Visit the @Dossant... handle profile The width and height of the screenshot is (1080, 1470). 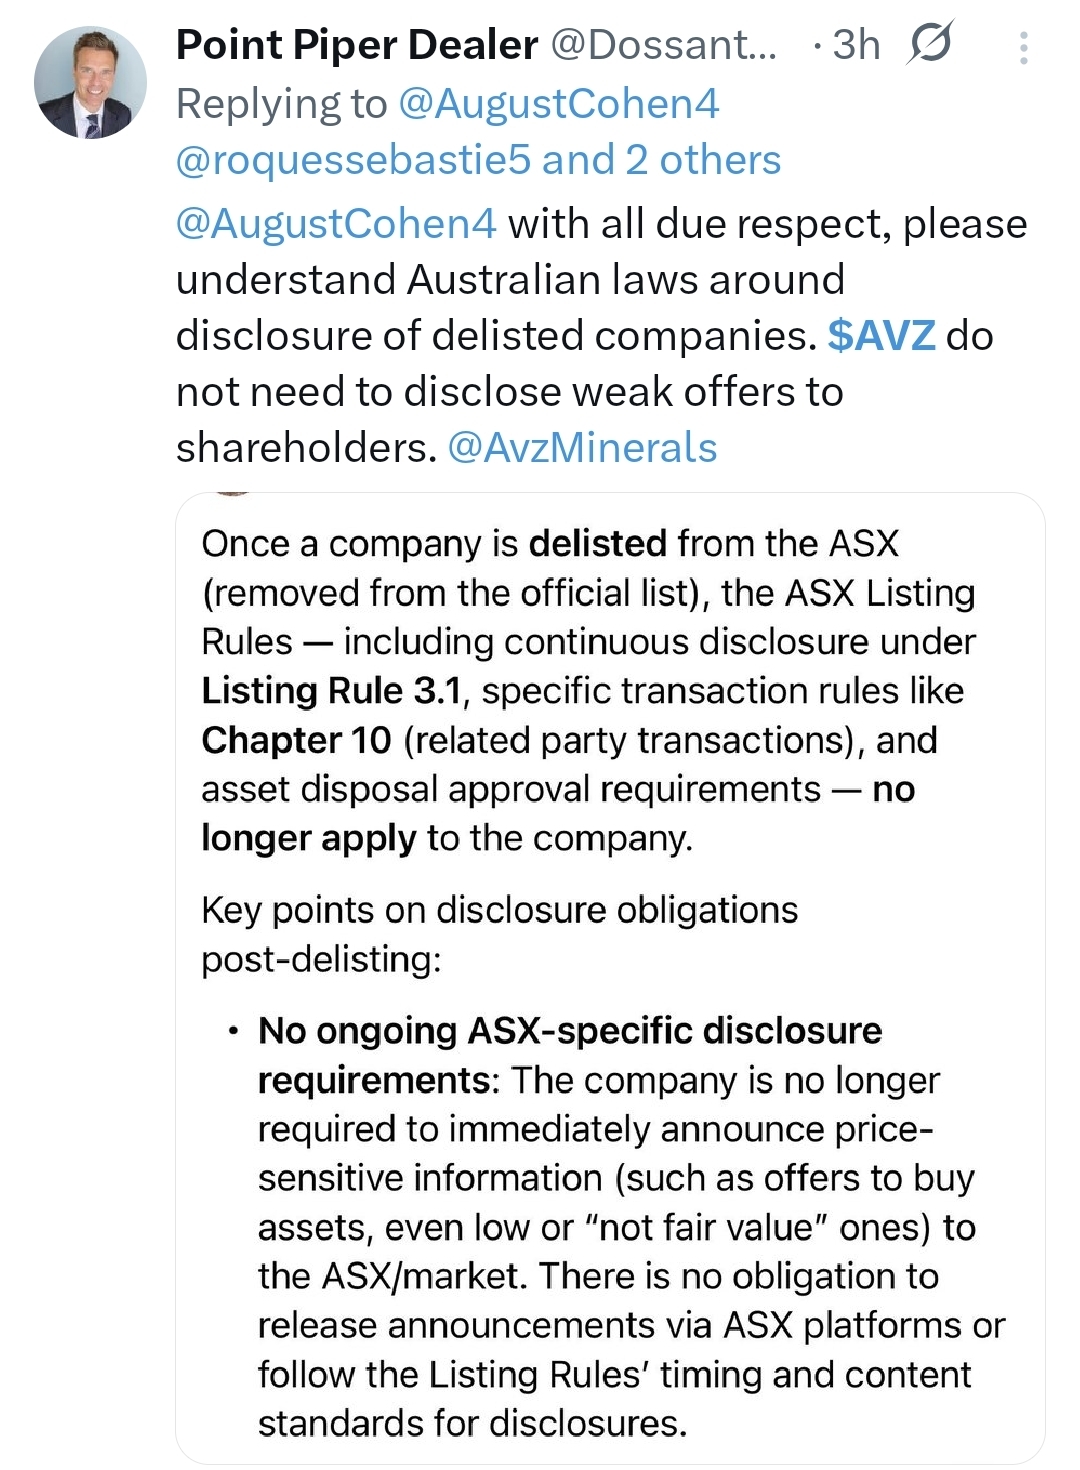(x=663, y=45)
